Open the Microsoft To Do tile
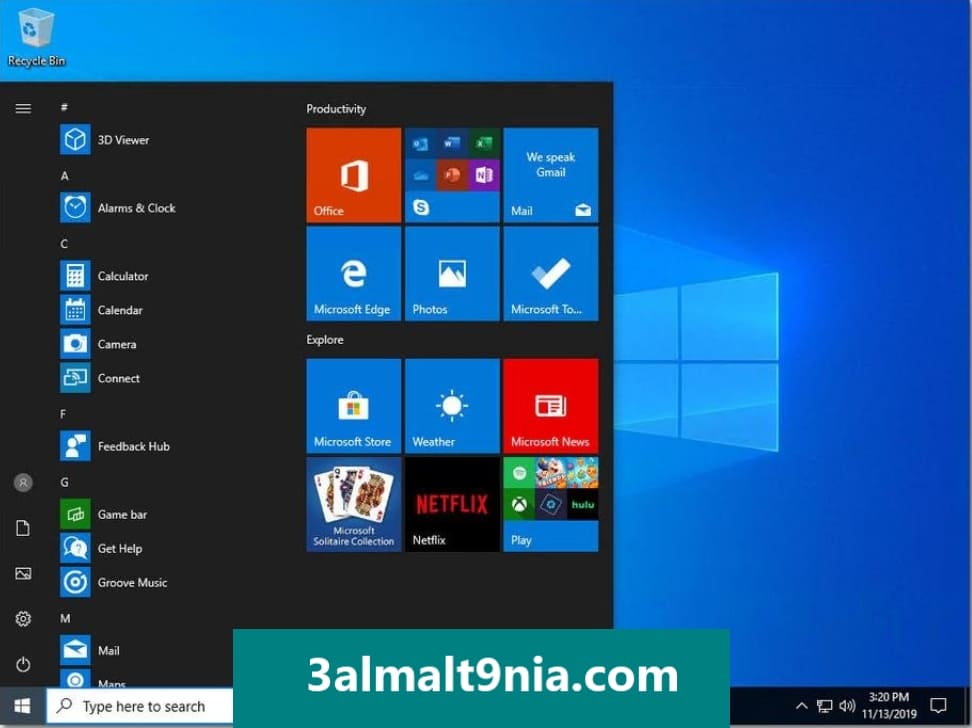Screen dimensions: 972x728 tap(551, 273)
